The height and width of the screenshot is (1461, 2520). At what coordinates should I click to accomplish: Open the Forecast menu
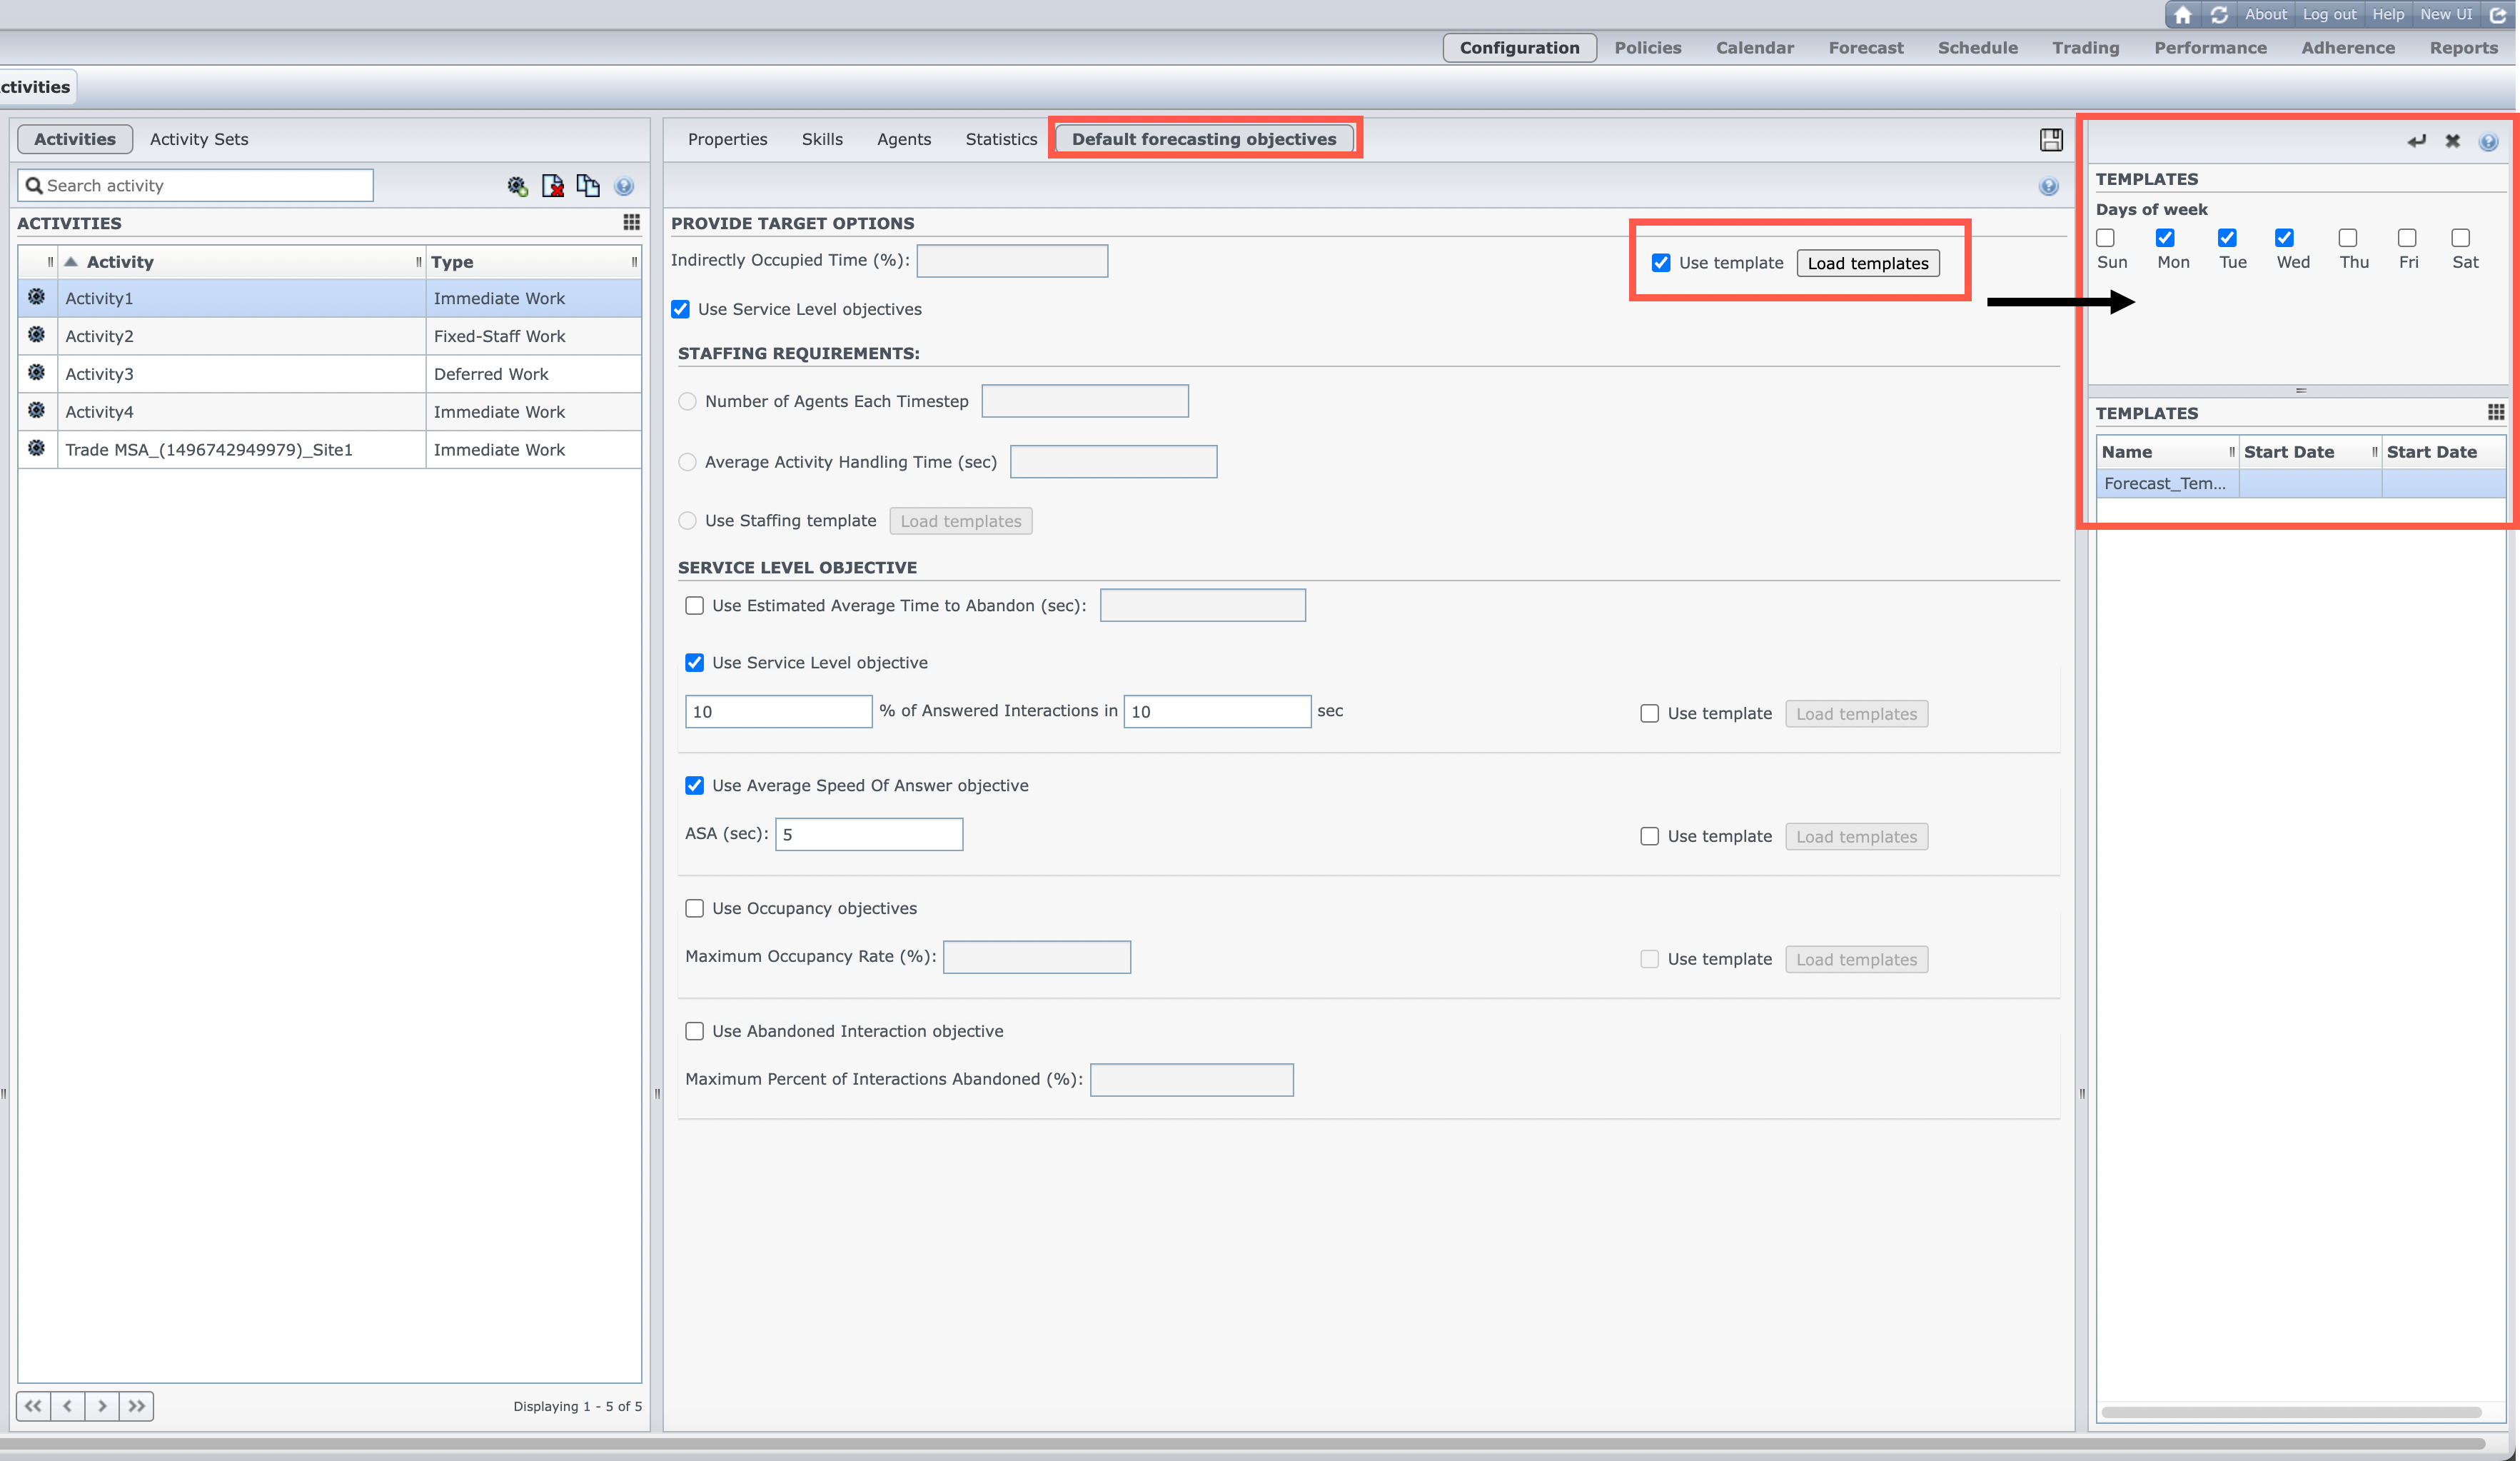click(1865, 48)
